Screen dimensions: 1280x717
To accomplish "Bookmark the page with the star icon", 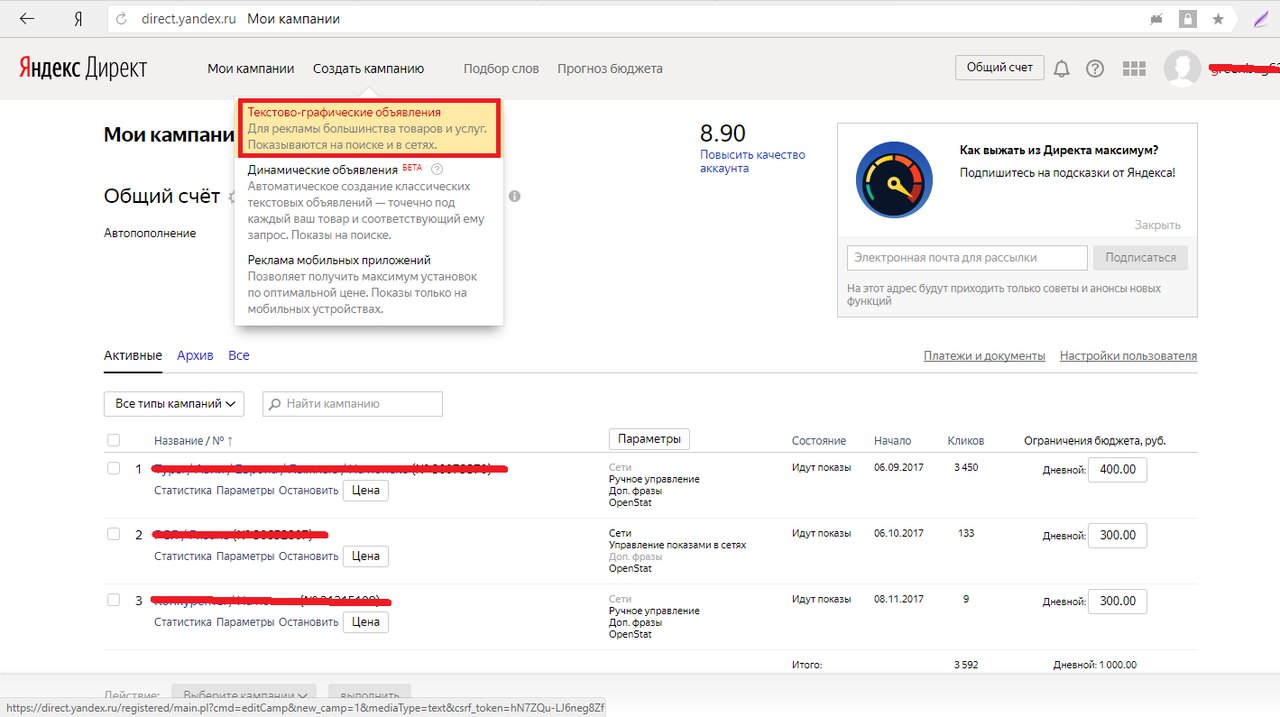I will [1218, 19].
